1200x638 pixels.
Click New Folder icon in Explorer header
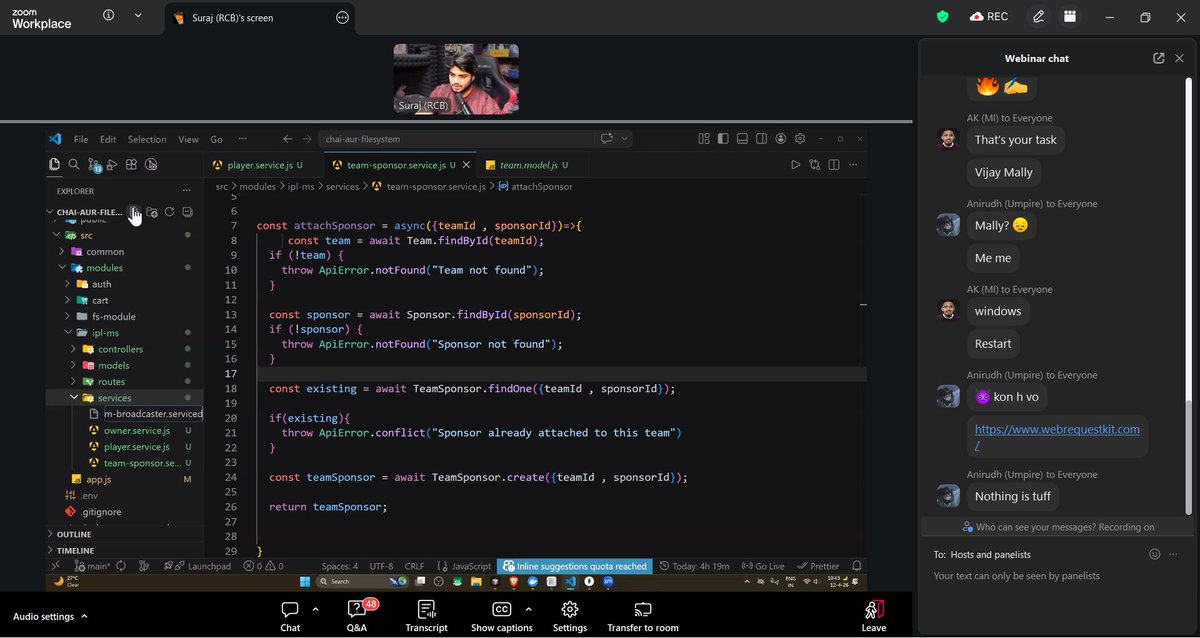point(152,212)
